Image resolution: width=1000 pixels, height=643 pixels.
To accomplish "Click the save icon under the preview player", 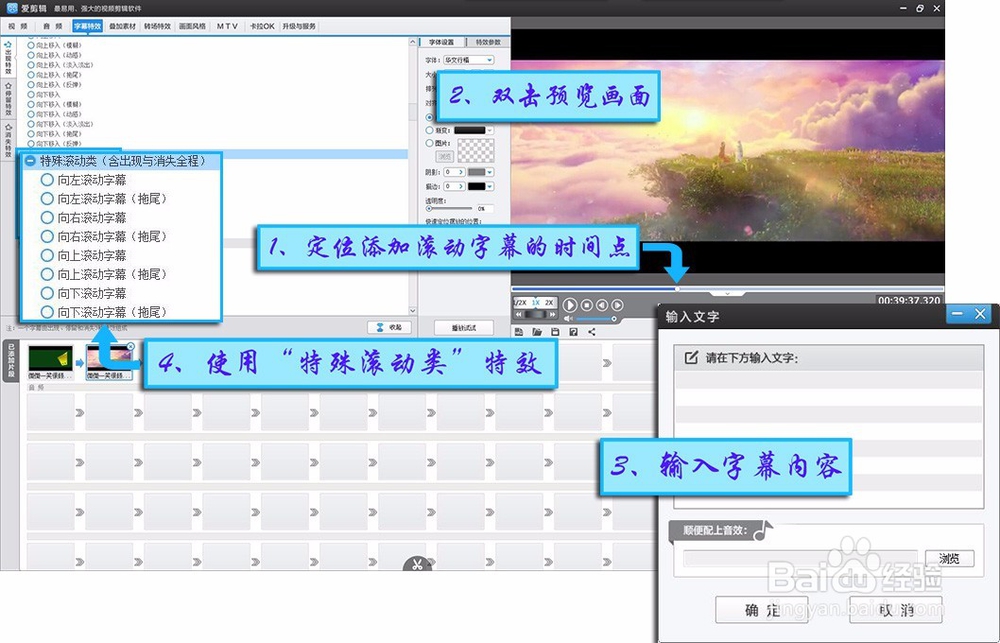I will click(555, 331).
